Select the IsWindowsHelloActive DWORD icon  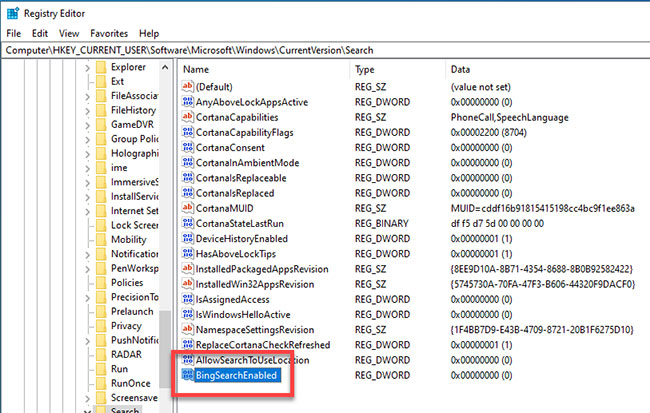(188, 314)
